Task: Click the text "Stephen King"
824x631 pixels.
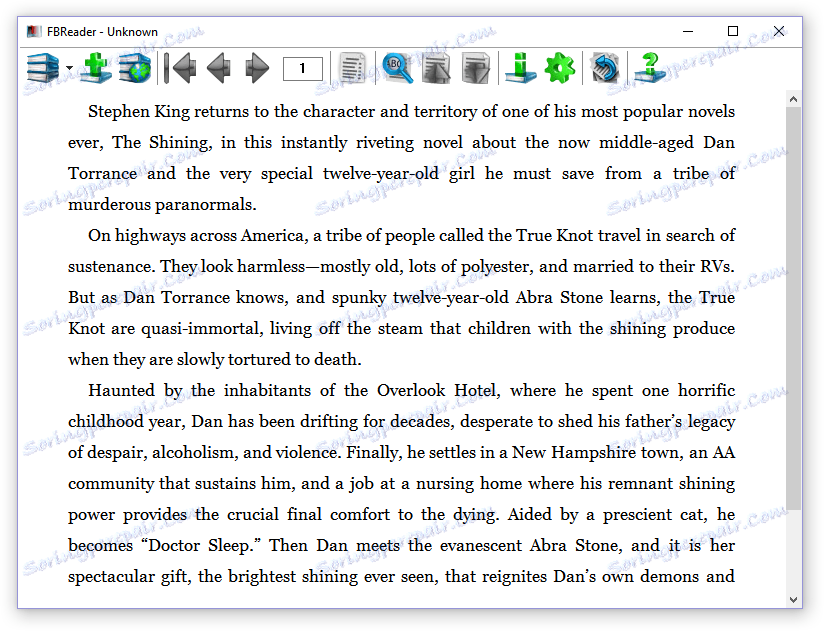Action: coord(139,112)
